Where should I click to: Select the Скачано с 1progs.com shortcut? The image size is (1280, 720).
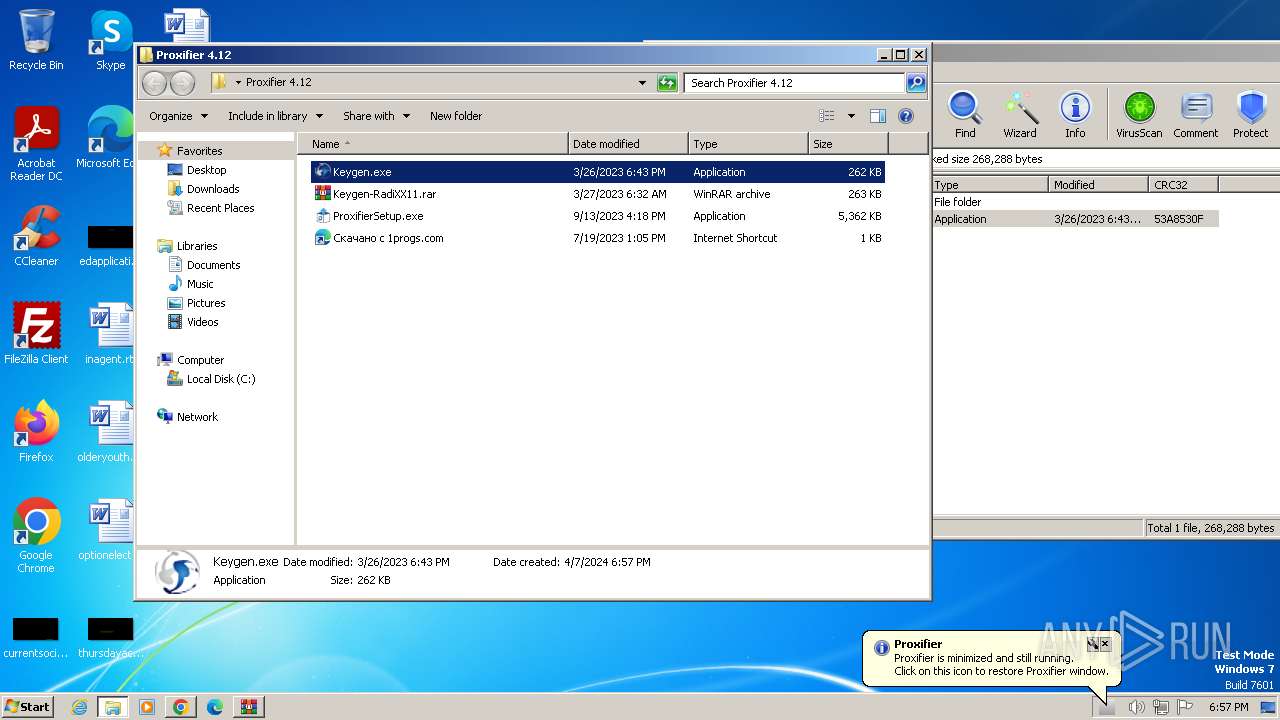click(597, 238)
